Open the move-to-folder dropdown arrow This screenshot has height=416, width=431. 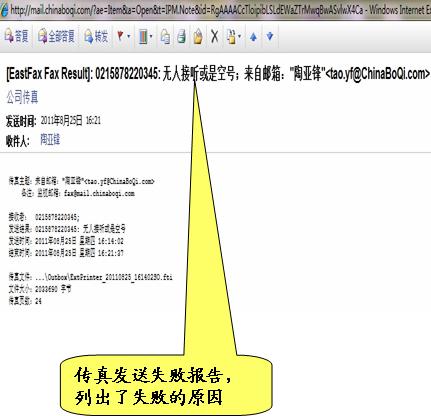pos(240,36)
